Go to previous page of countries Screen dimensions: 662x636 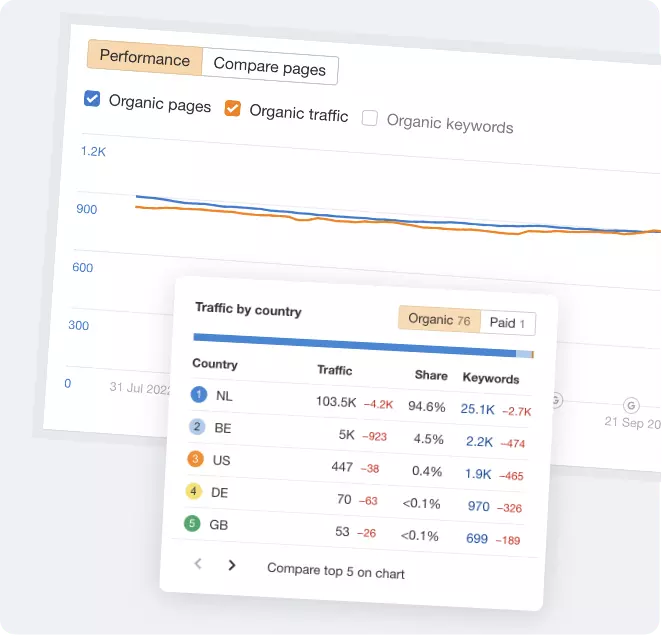click(x=198, y=563)
